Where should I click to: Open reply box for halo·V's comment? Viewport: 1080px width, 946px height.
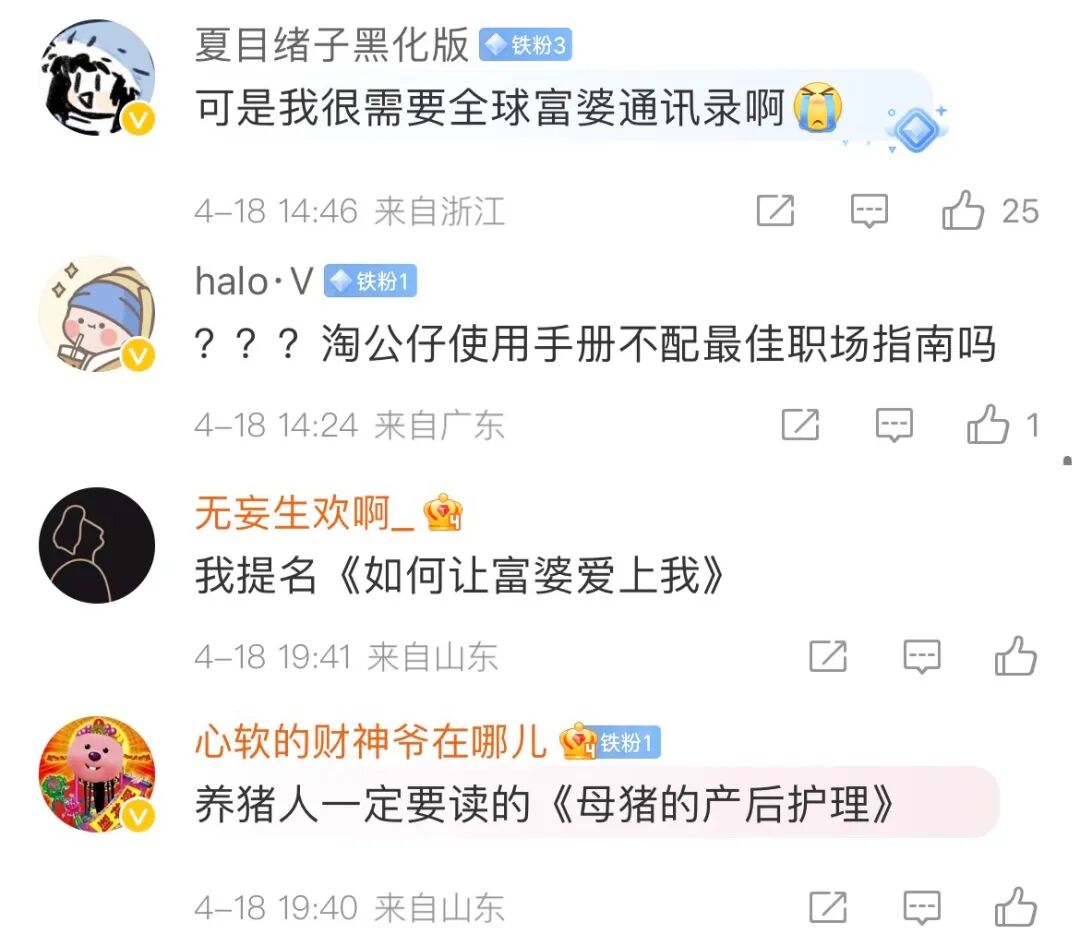click(x=894, y=424)
